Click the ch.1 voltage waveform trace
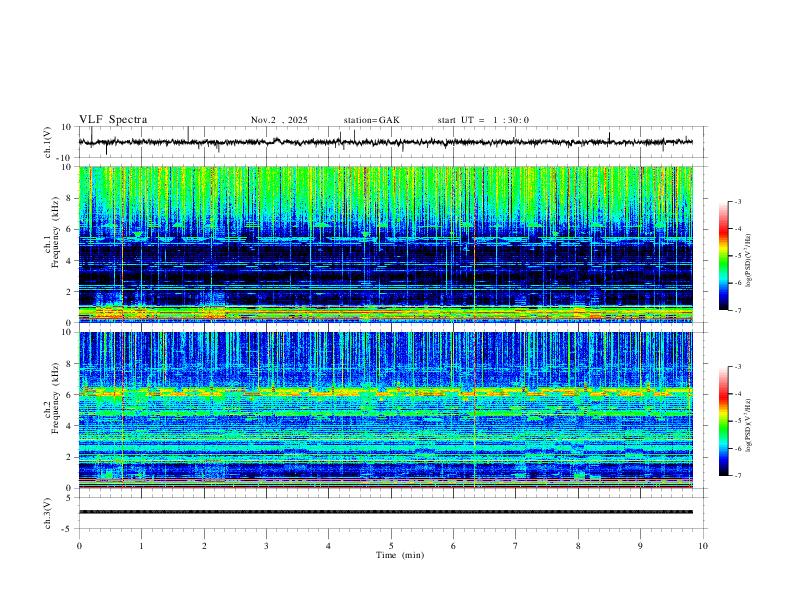The height and width of the screenshot is (612, 792). [386, 142]
